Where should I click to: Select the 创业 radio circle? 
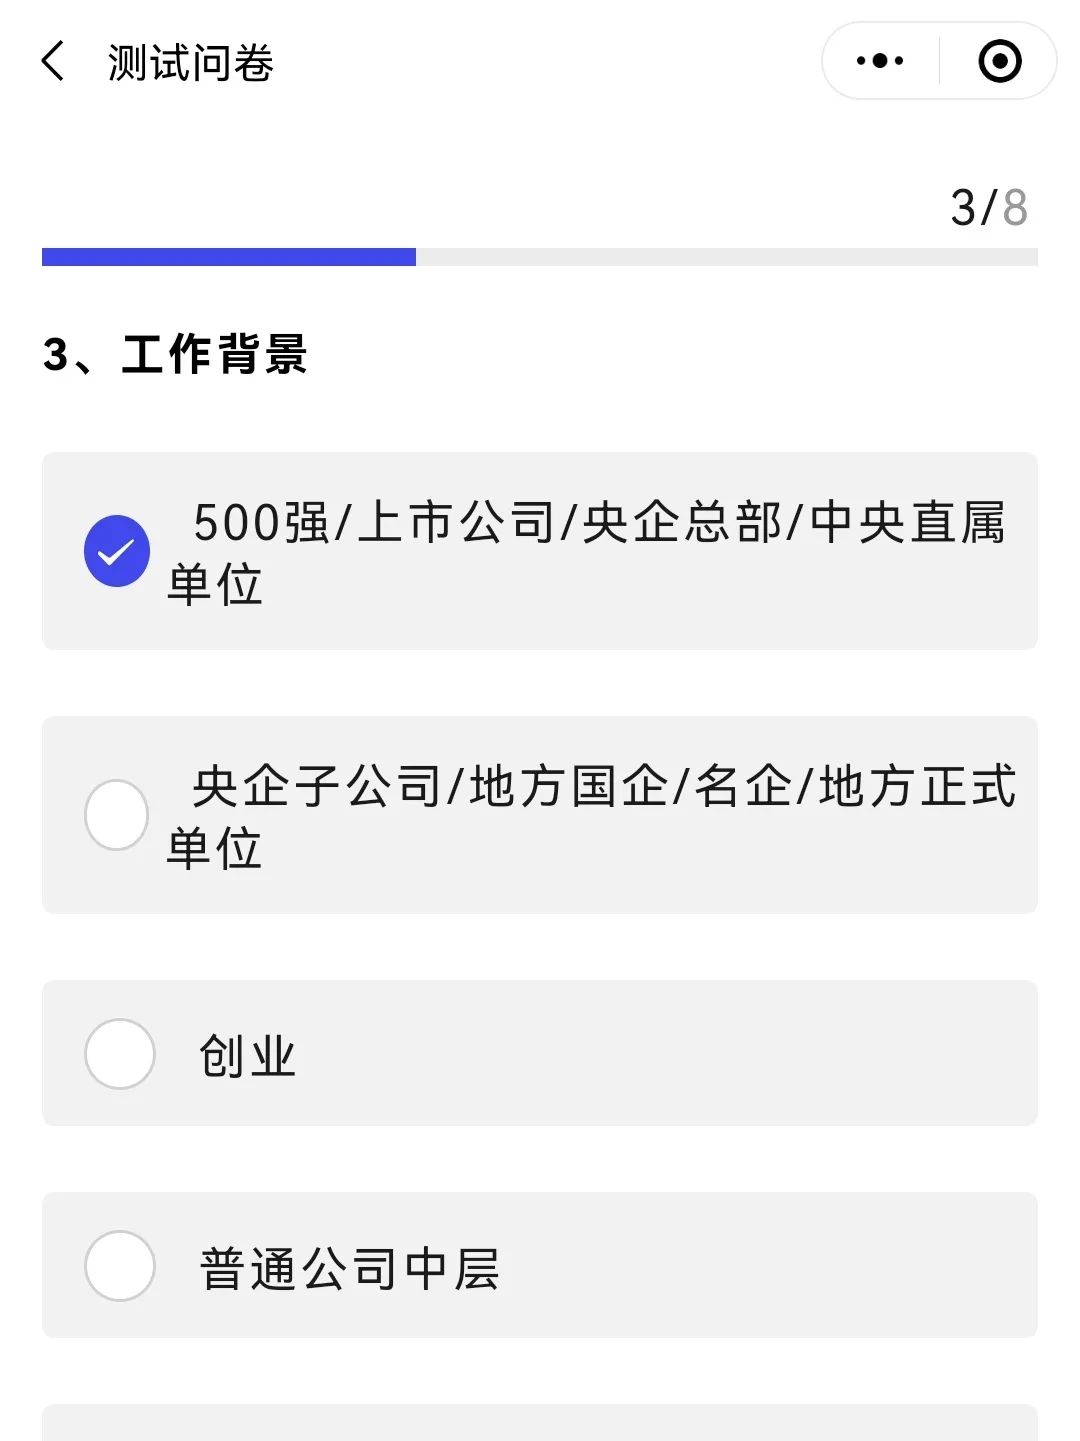pos(120,1054)
